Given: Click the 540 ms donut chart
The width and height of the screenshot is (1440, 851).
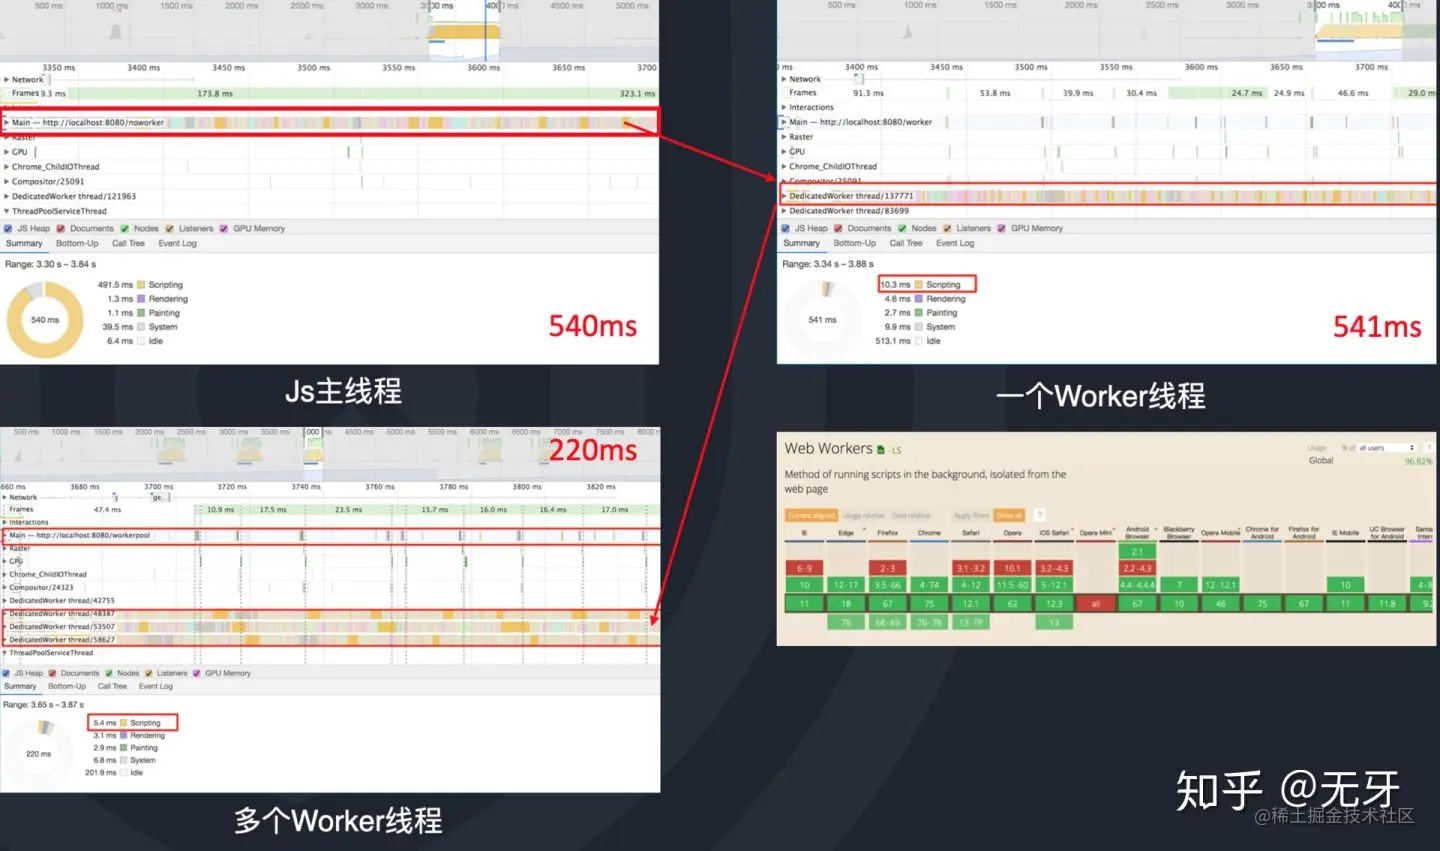Looking at the screenshot, I should pyautogui.click(x=45, y=320).
